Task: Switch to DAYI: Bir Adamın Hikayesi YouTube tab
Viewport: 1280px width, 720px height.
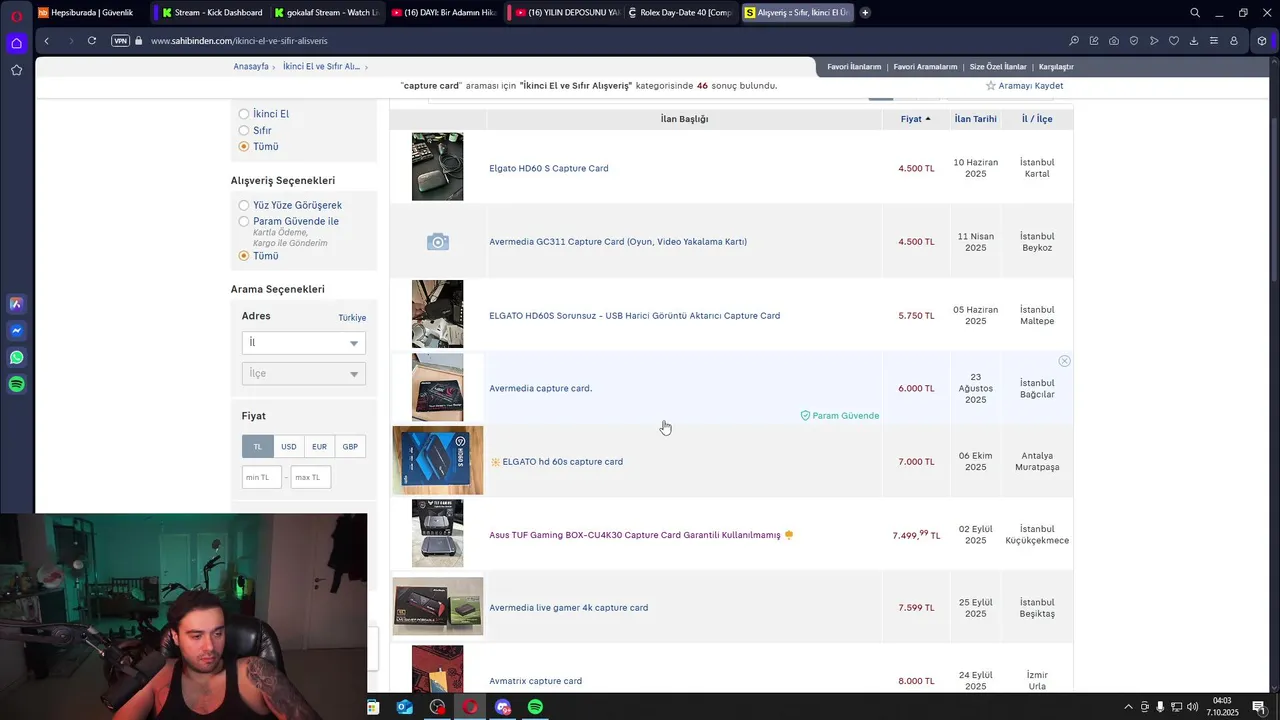Action: [x=444, y=13]
